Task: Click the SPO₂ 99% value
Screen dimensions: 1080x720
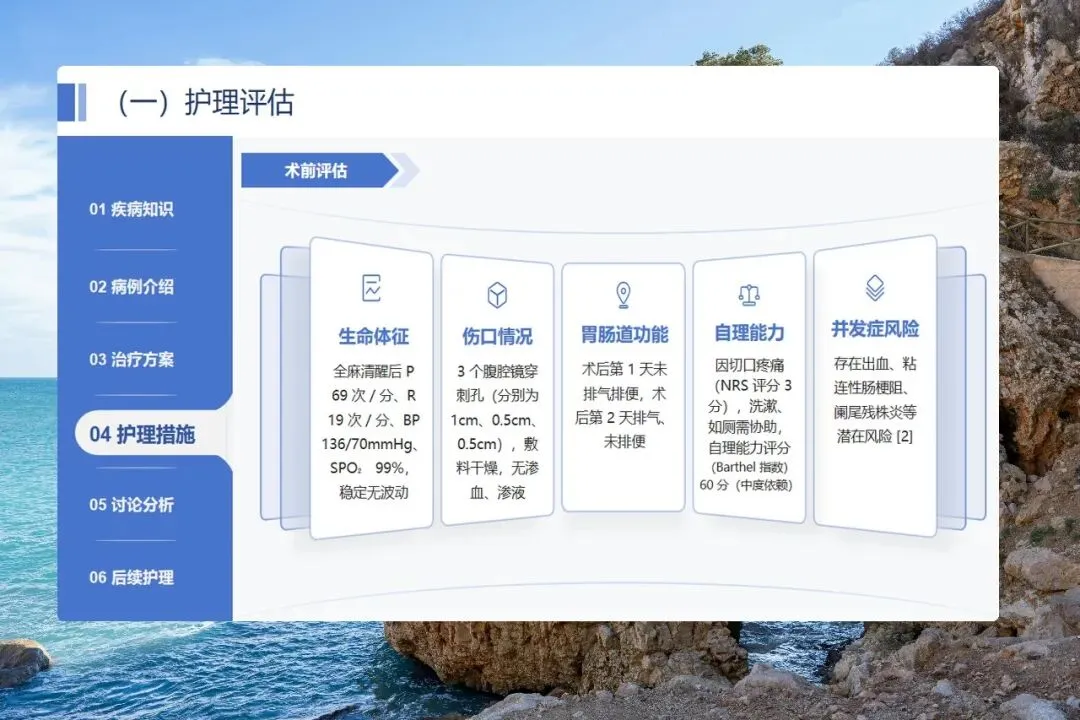Action: [369, 469]
